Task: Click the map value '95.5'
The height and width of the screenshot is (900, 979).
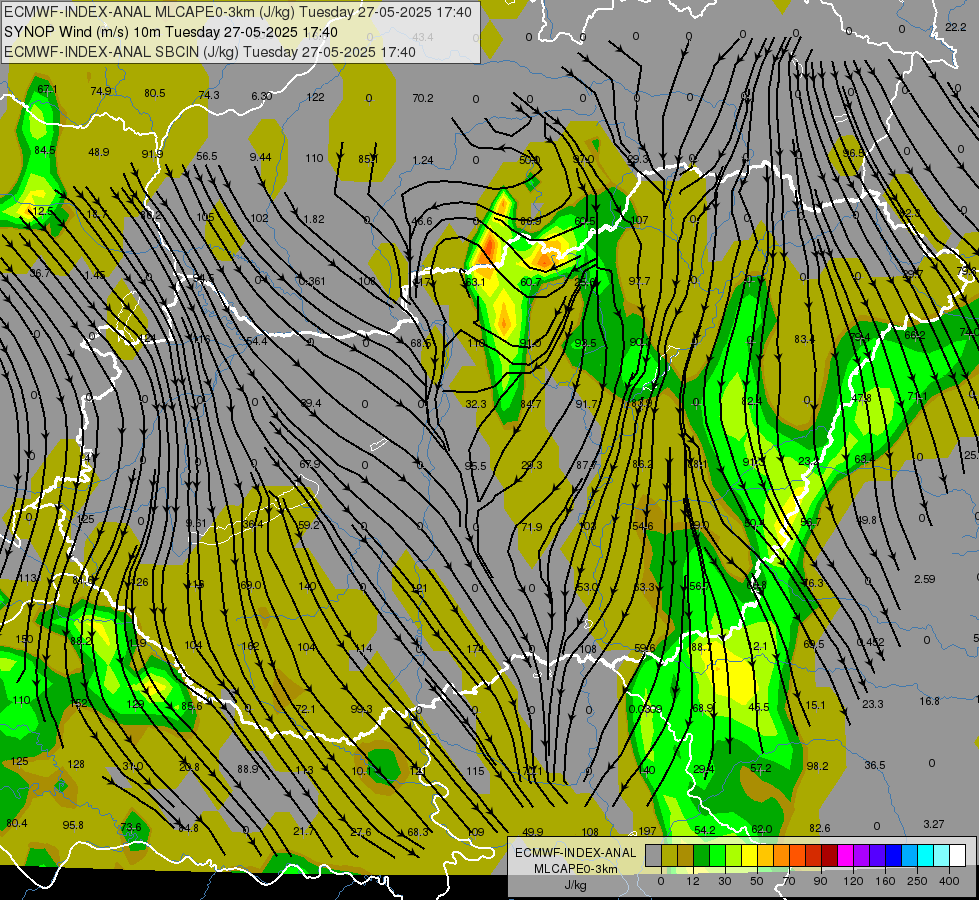Action: pos(475,466)
